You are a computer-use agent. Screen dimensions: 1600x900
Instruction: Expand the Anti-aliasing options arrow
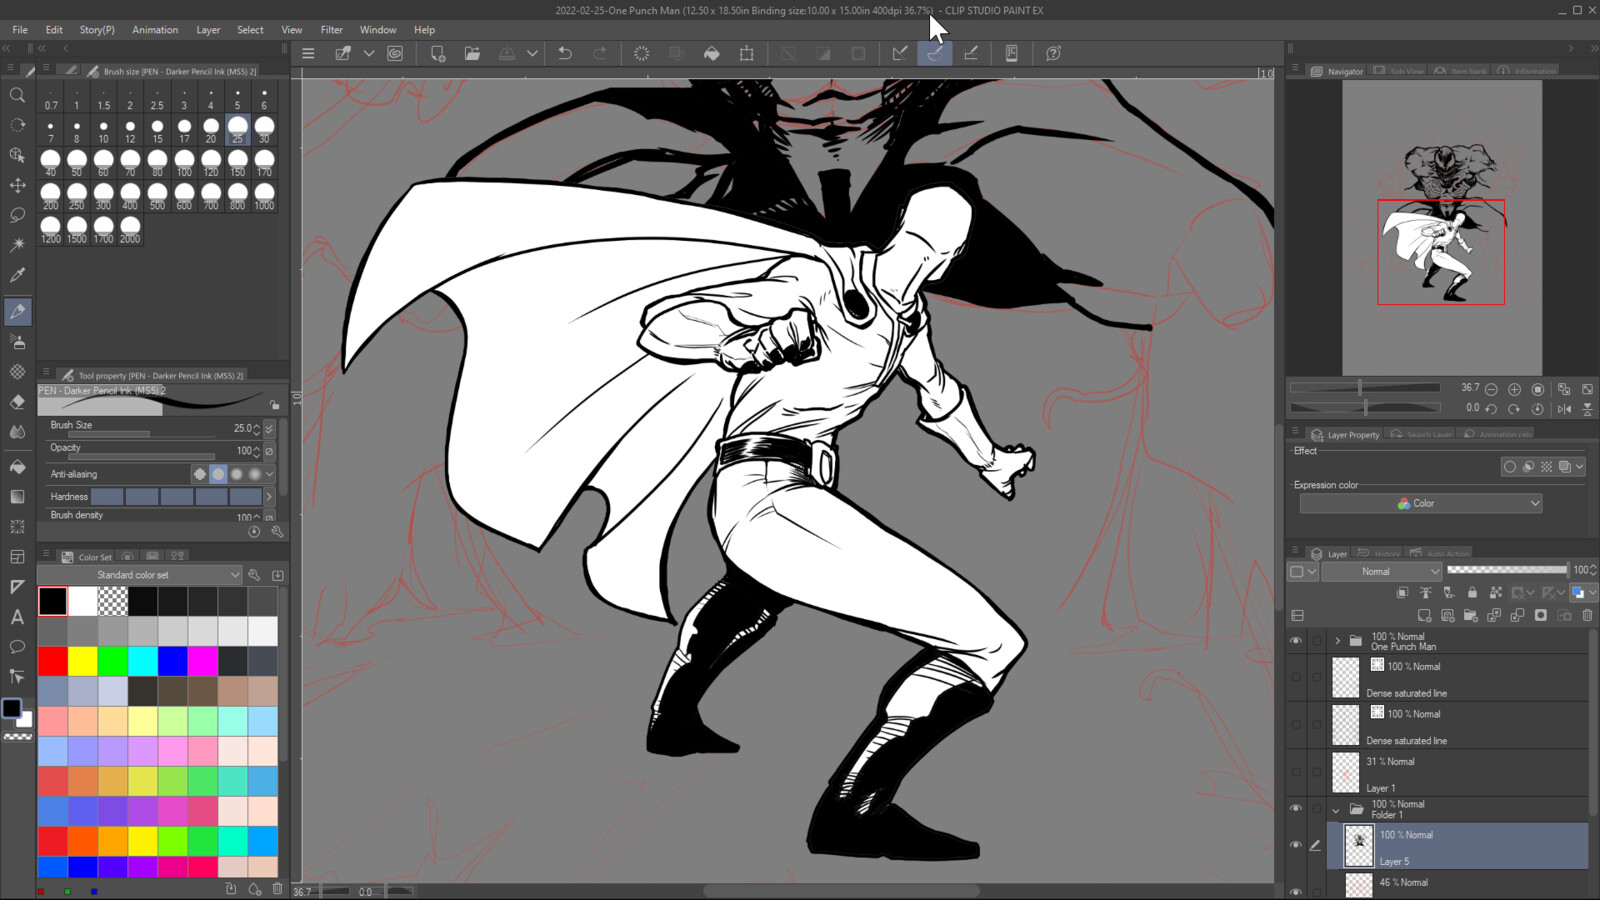[269, 474]
